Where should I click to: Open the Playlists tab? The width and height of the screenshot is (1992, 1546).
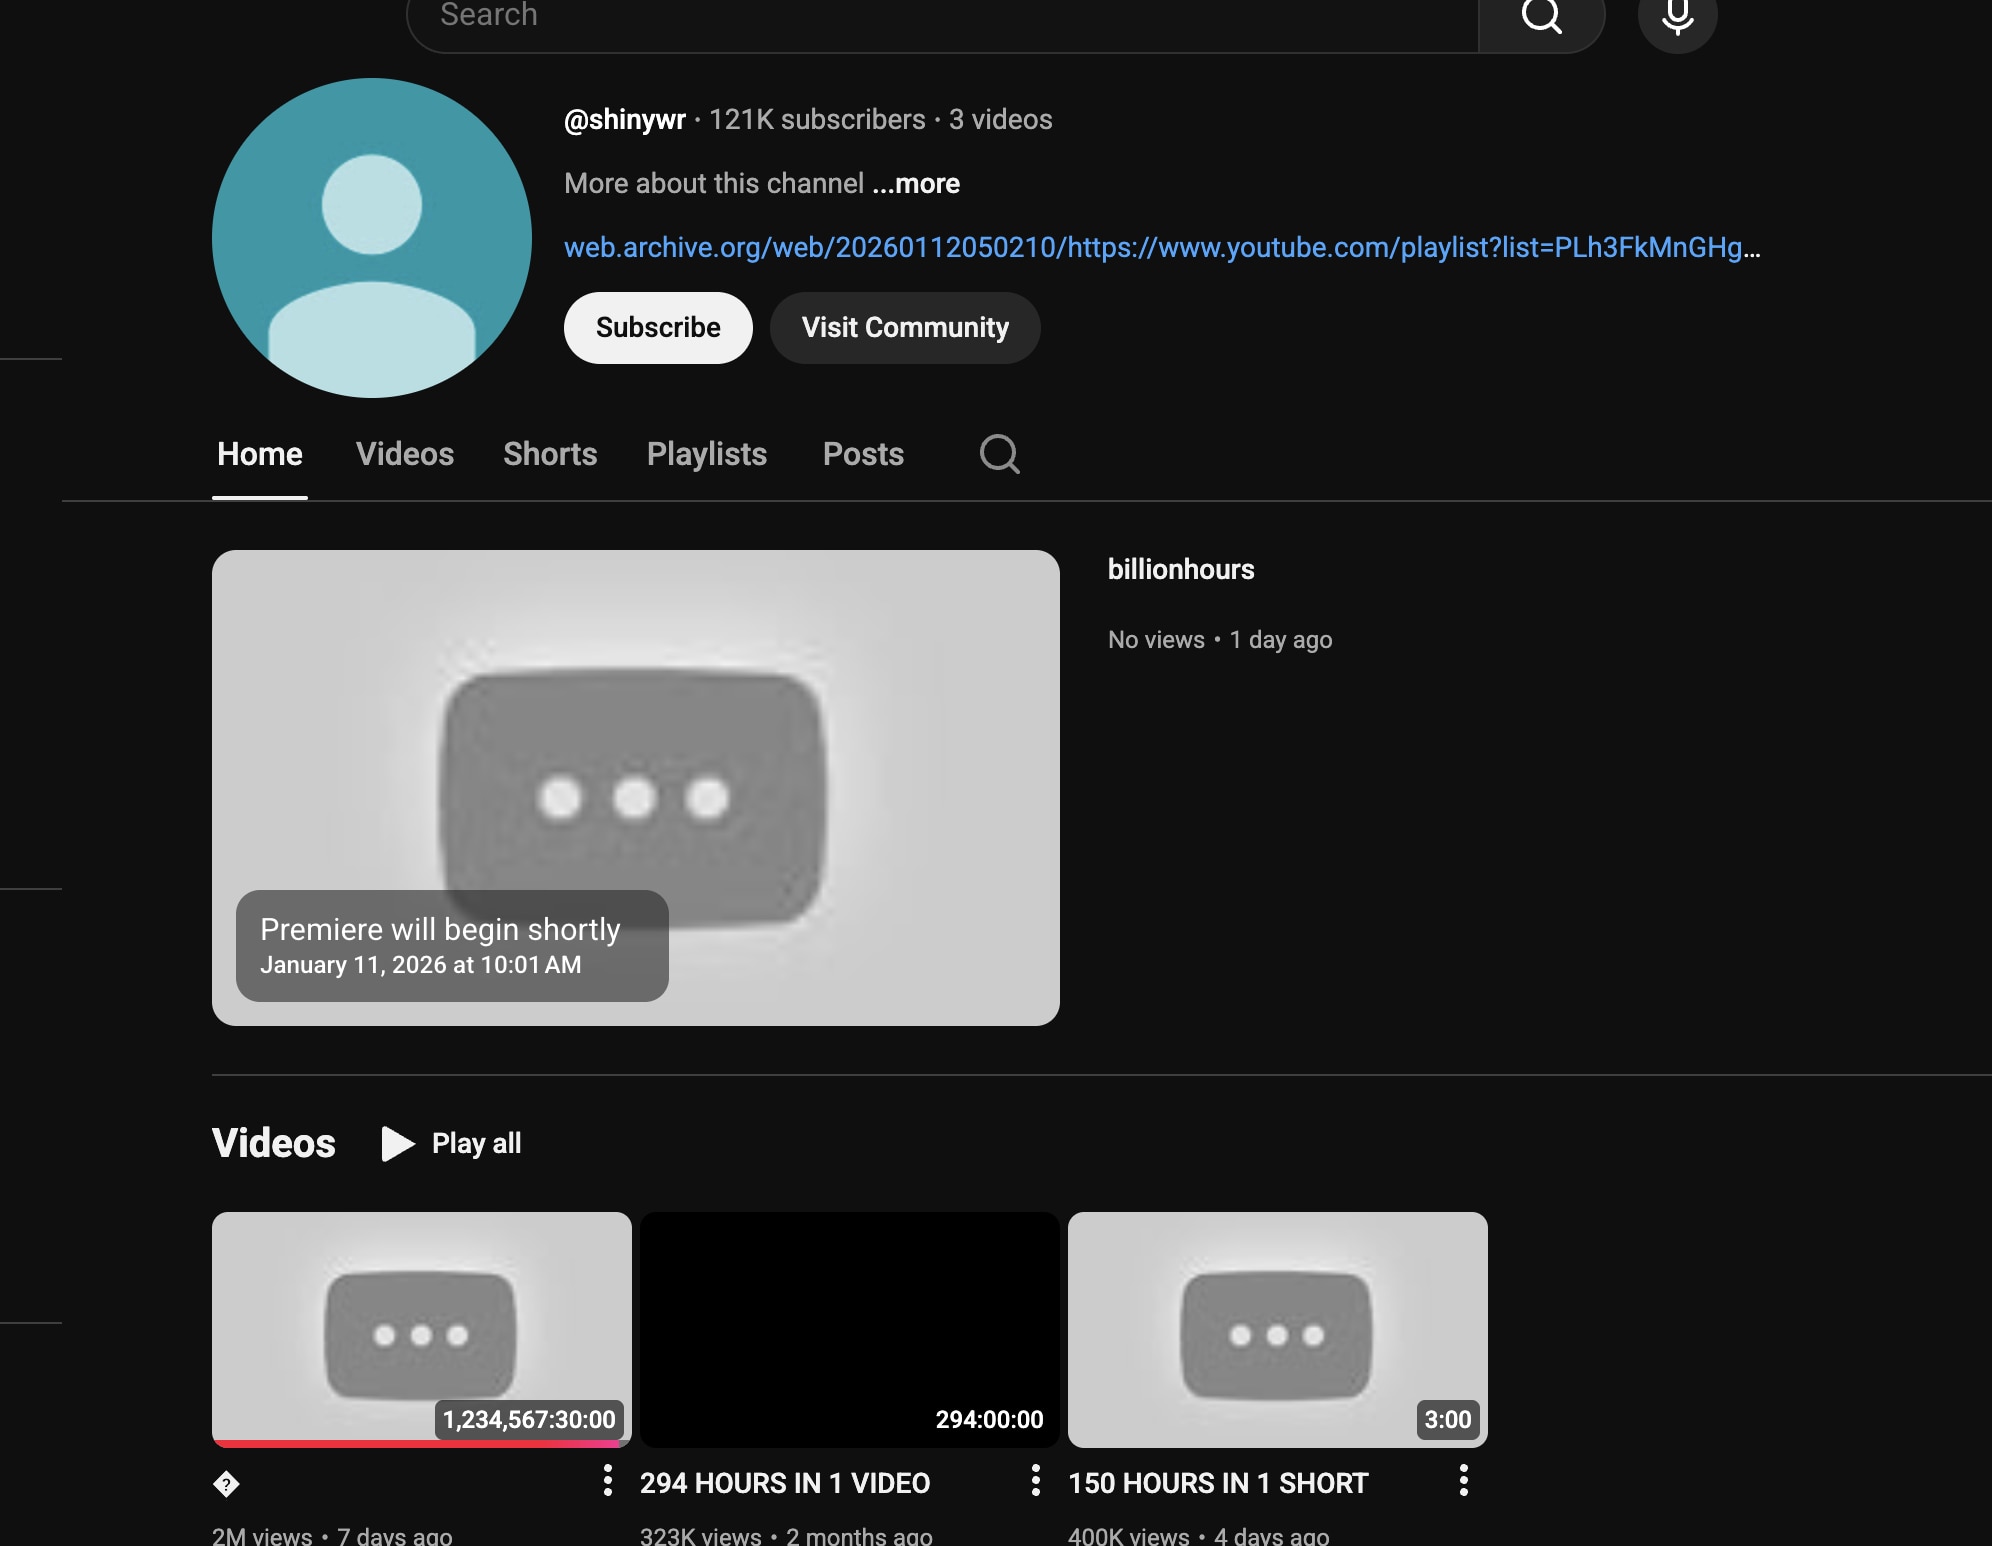coord(706,454)
